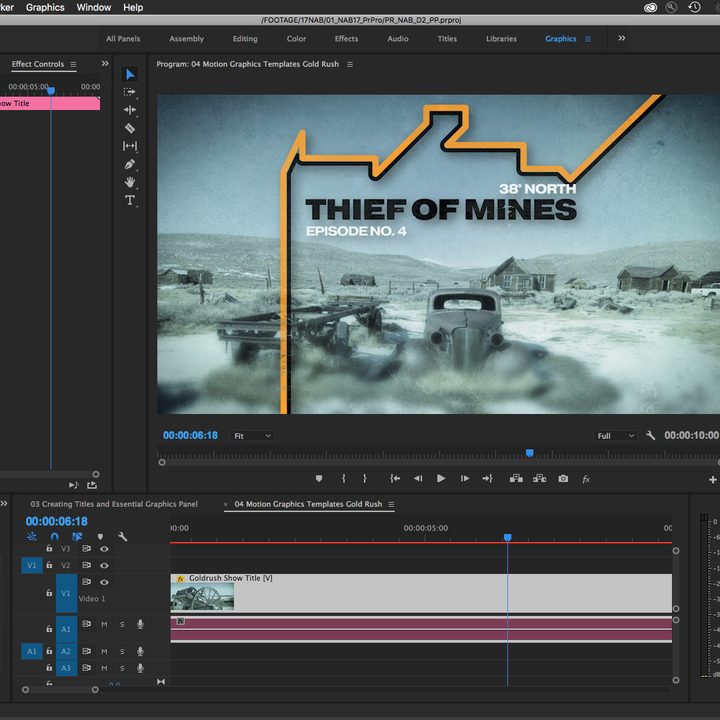The image size is (720, 720).
Task: Expand the workspace overflow chevrons
Action: click(622, 38)
